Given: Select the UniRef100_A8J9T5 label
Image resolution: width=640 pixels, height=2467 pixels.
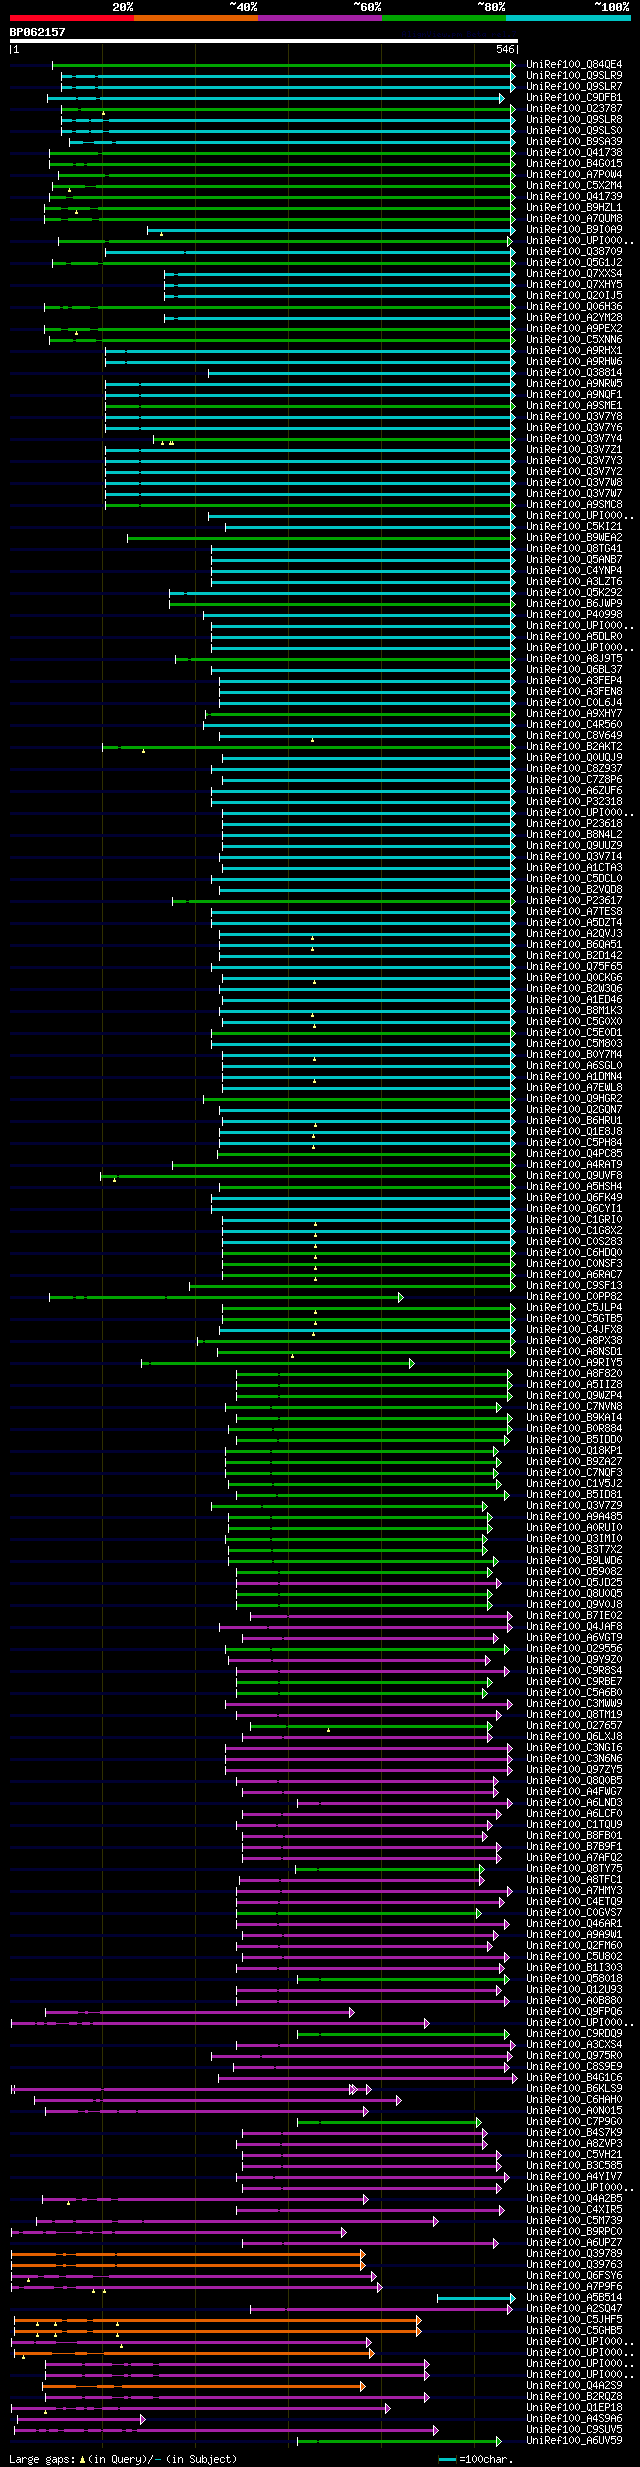Looking at the screenshot, I should click(x=574, y=659).
